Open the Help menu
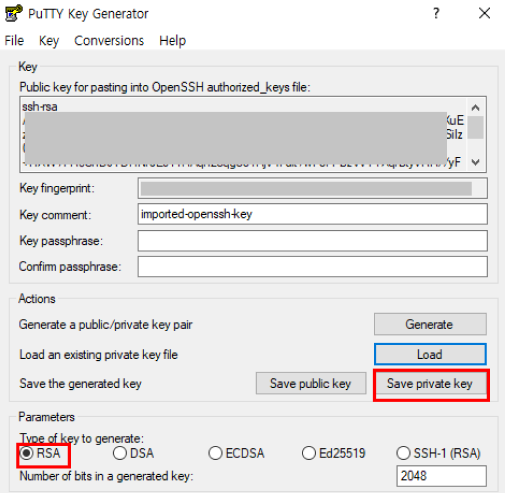 click(x=172, y=41)
